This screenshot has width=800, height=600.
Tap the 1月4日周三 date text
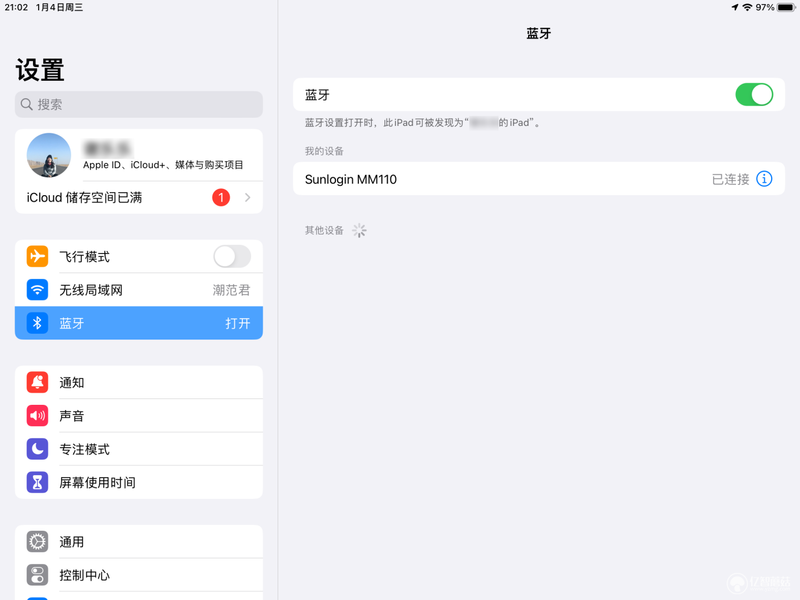[59, 7]
